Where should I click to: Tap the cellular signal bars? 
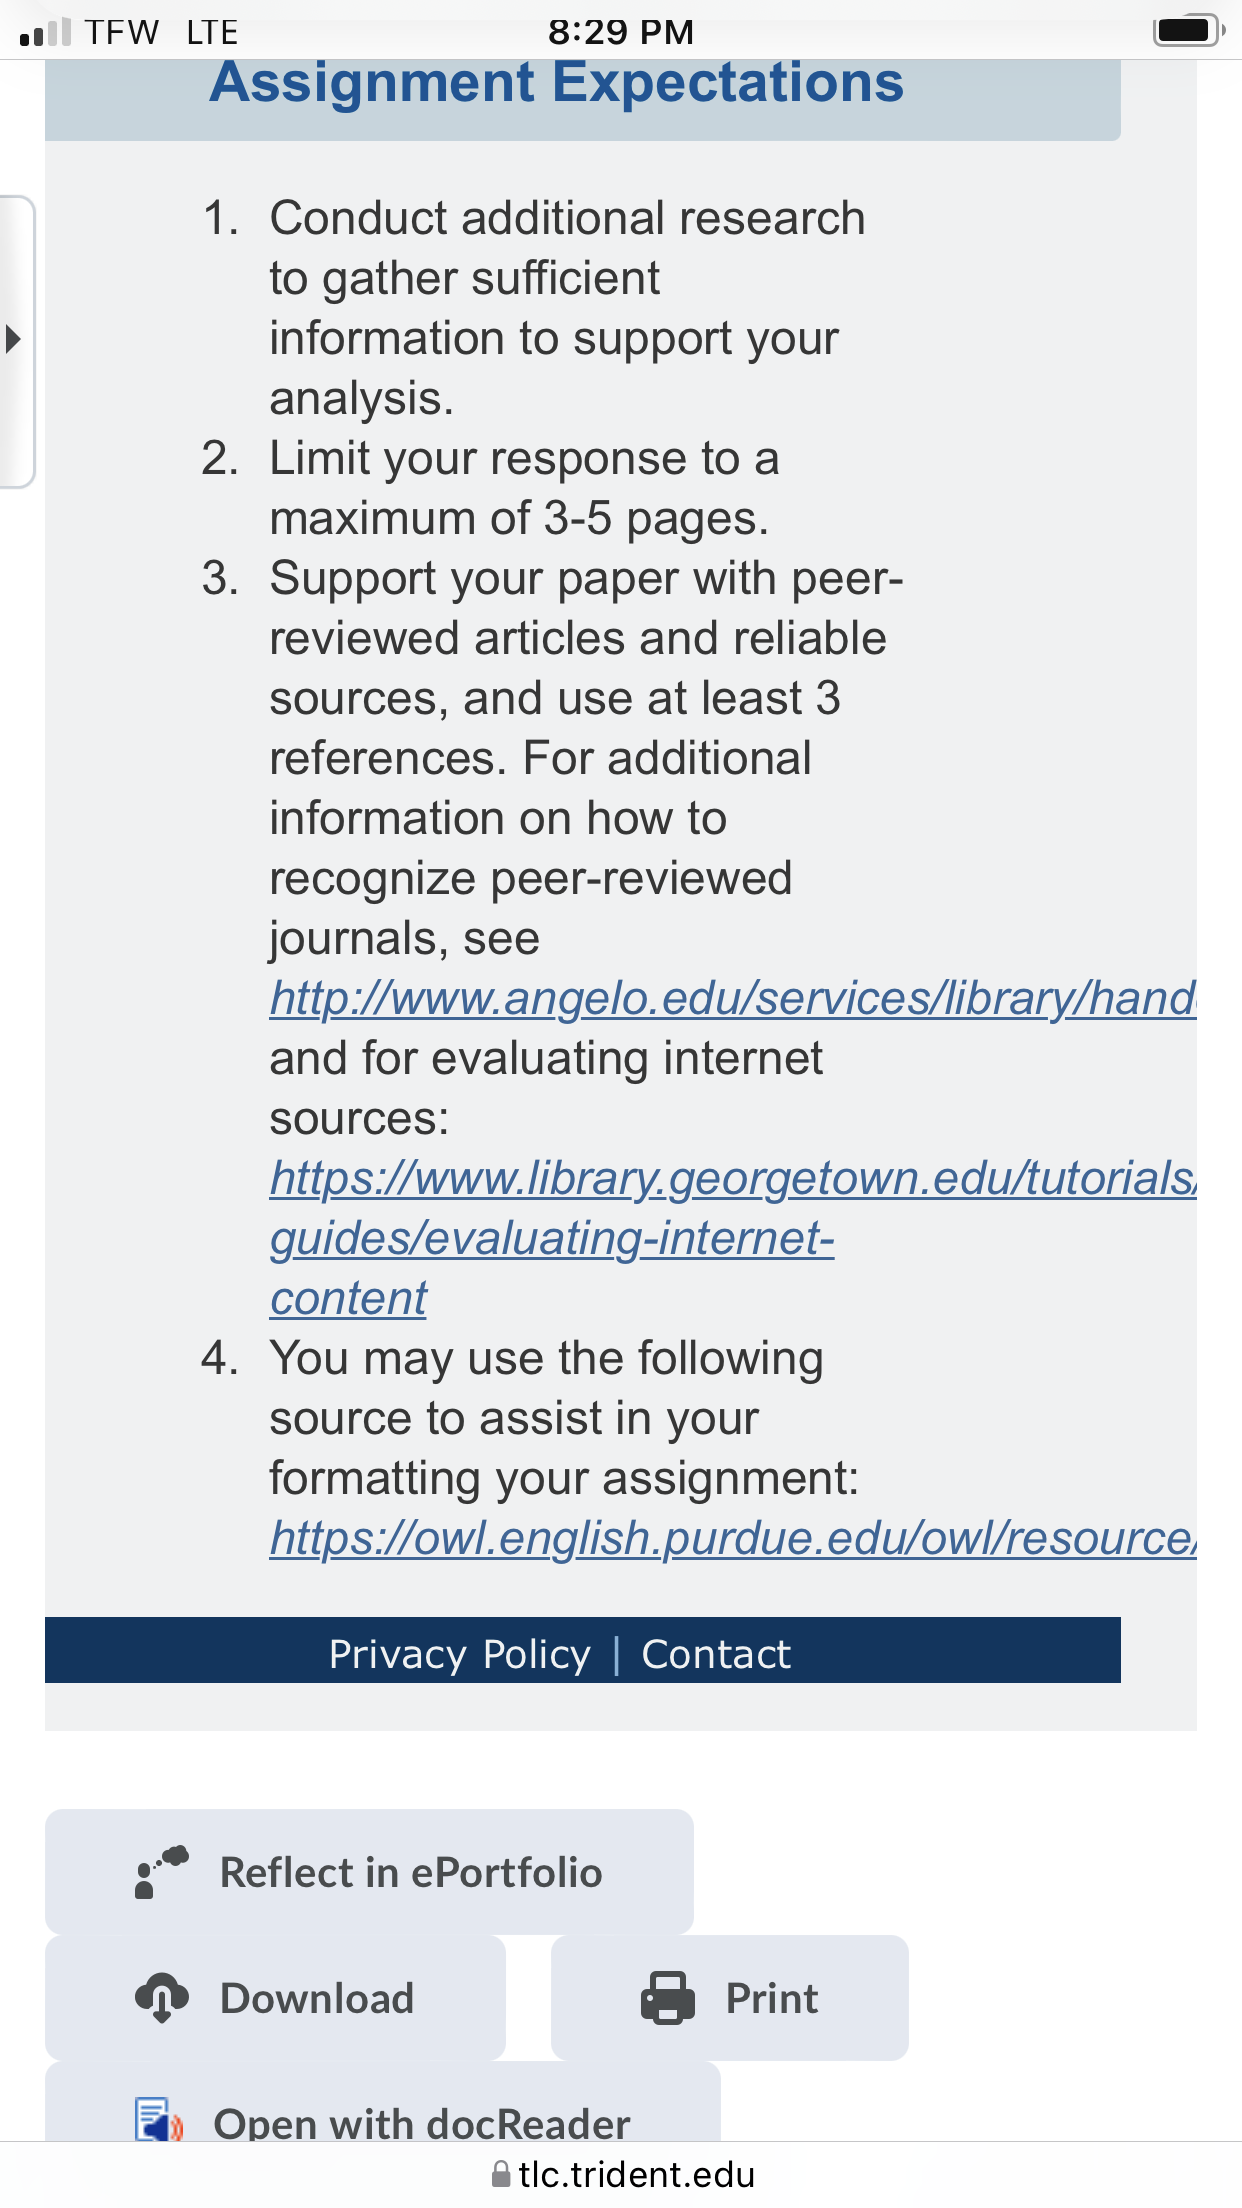45,31
